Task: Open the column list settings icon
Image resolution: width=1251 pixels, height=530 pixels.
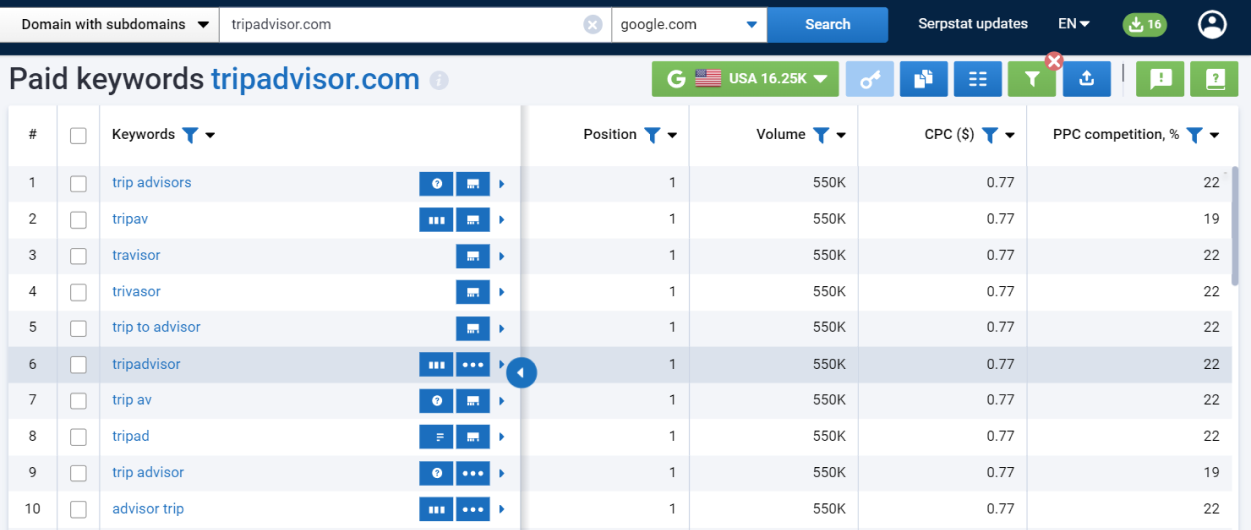Action: point(978,79)
